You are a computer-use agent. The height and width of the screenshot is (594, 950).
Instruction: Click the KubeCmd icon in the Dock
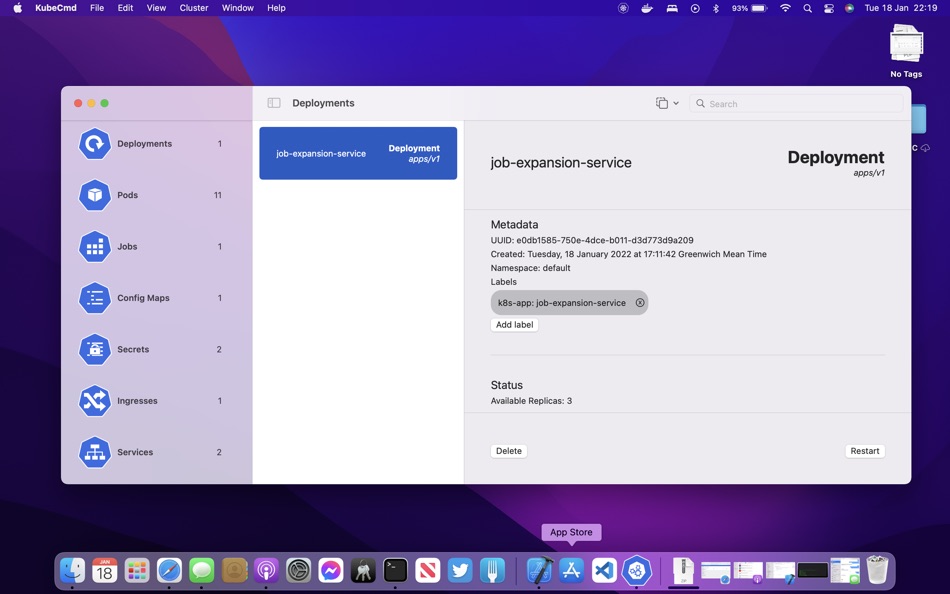pyautogui.click(x=637, y=570)
